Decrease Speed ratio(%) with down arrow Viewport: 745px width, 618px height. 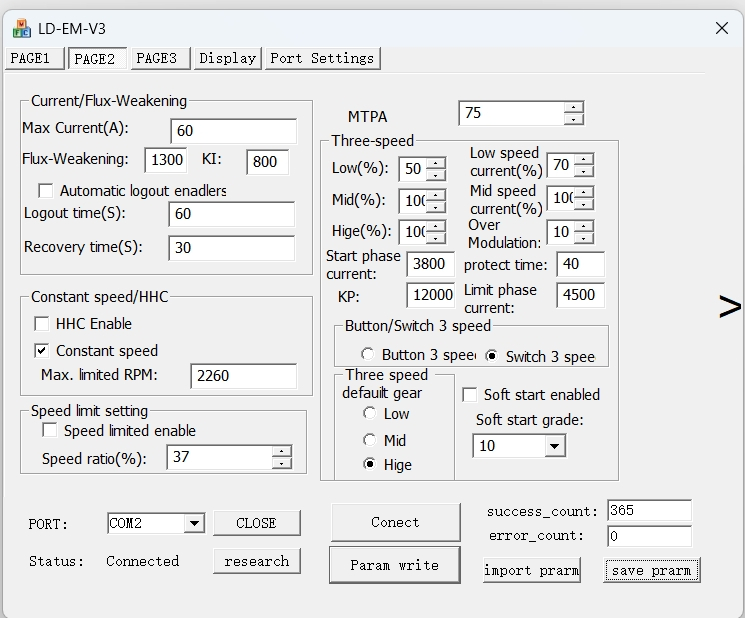pyautogui.click(x=282, y=463)
